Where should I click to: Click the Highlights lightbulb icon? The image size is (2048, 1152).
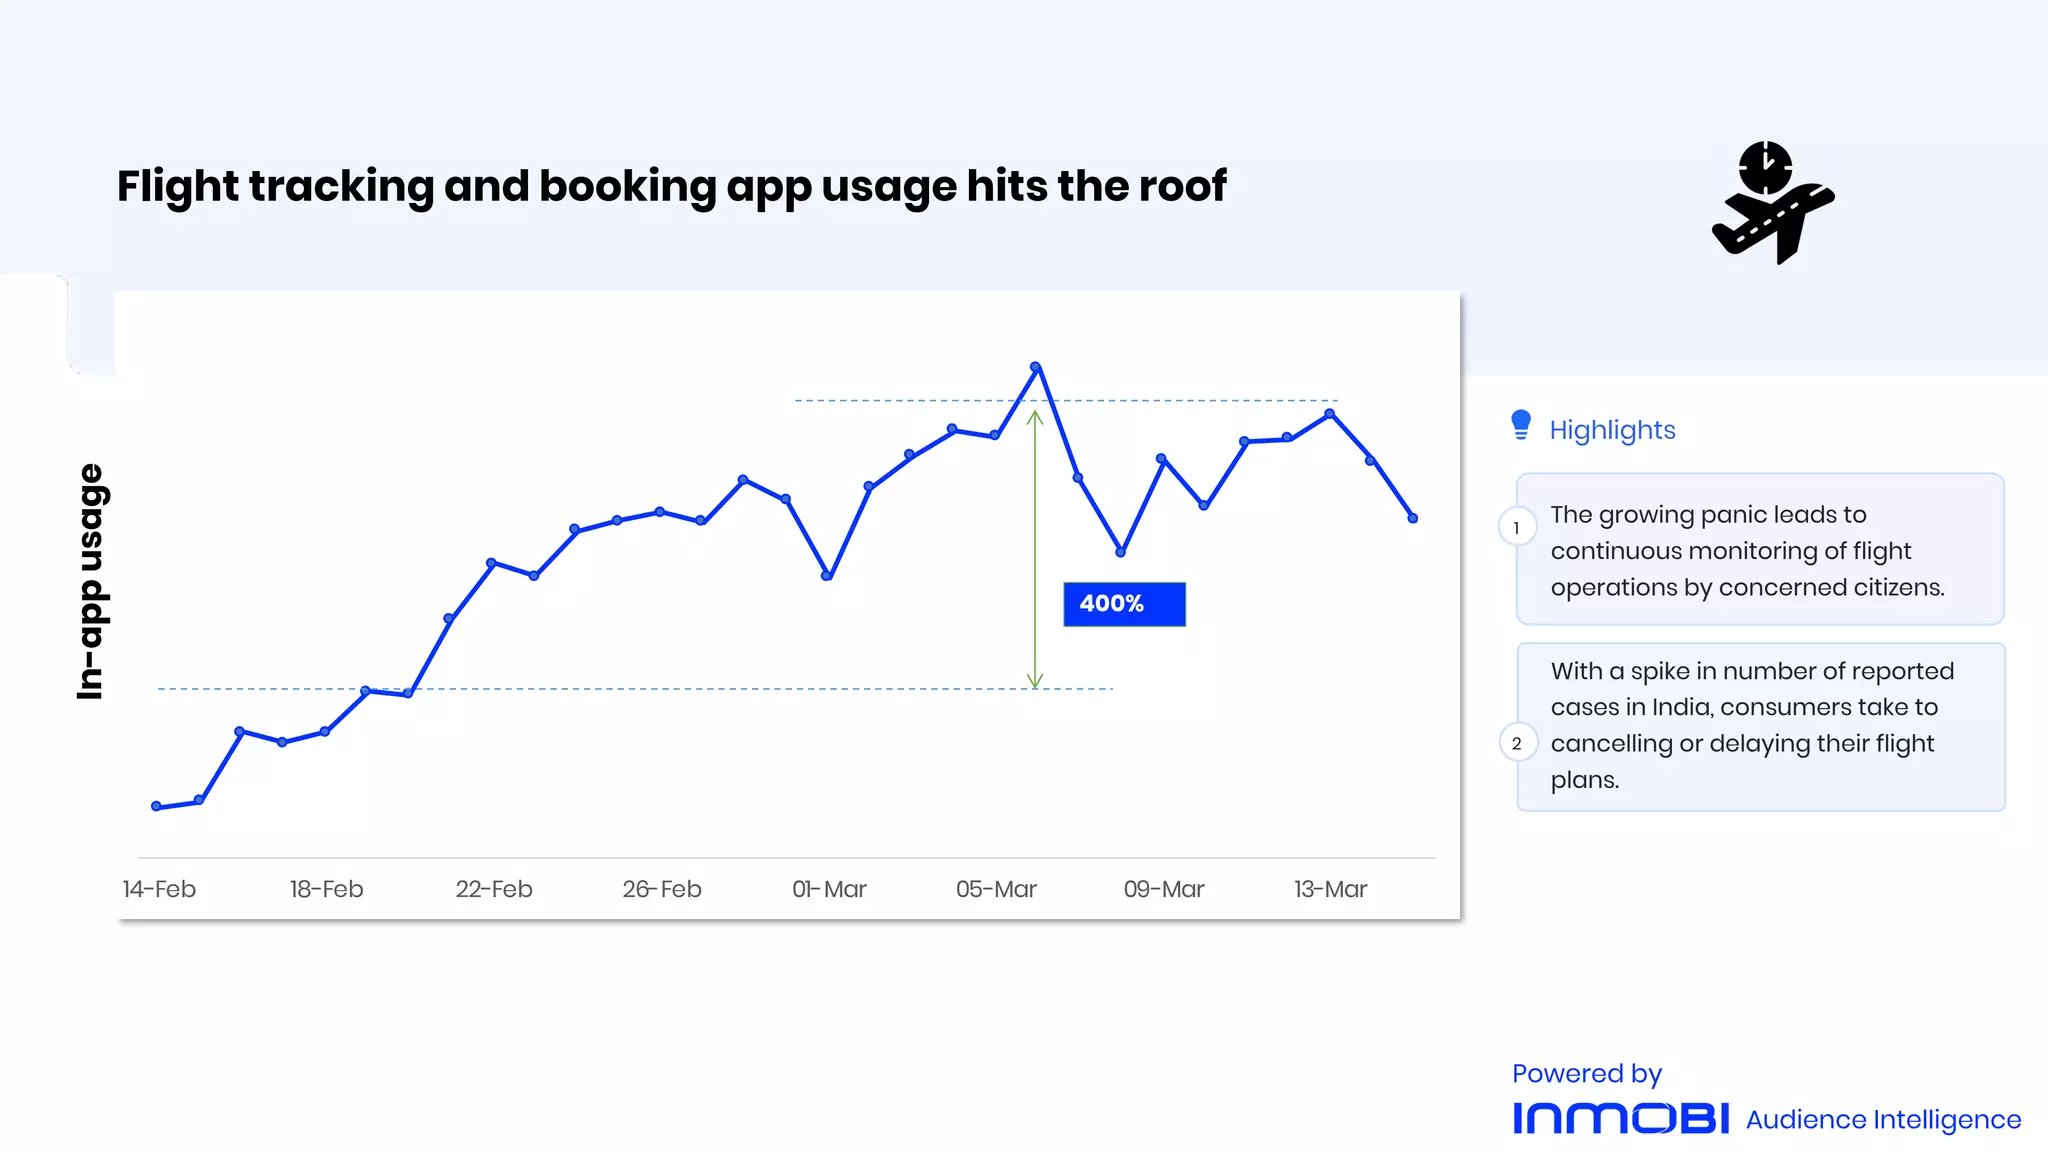click(1521, 425)
